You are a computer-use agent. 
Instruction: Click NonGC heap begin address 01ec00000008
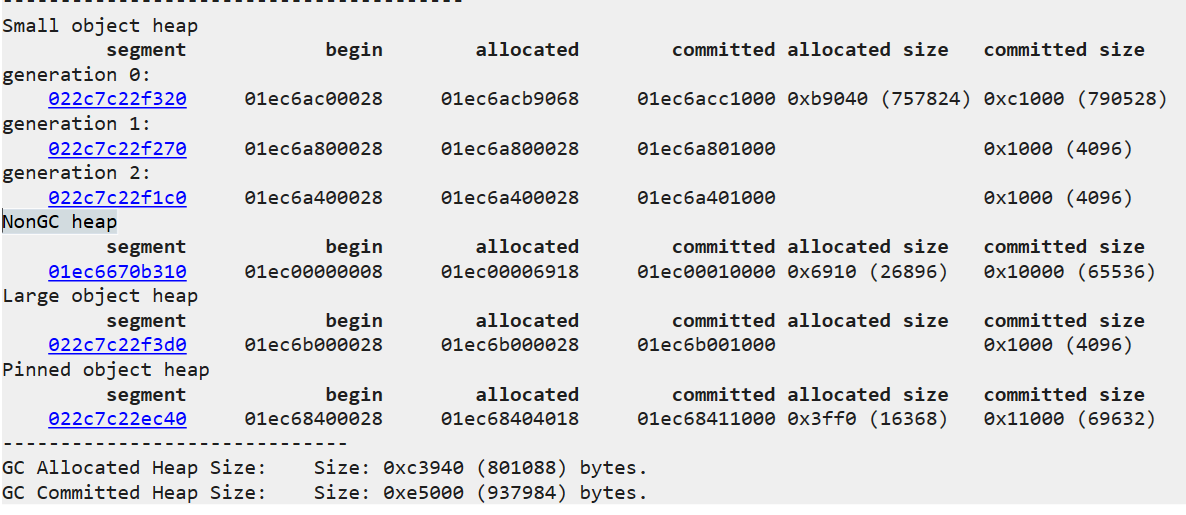click(x=313, y=271)
